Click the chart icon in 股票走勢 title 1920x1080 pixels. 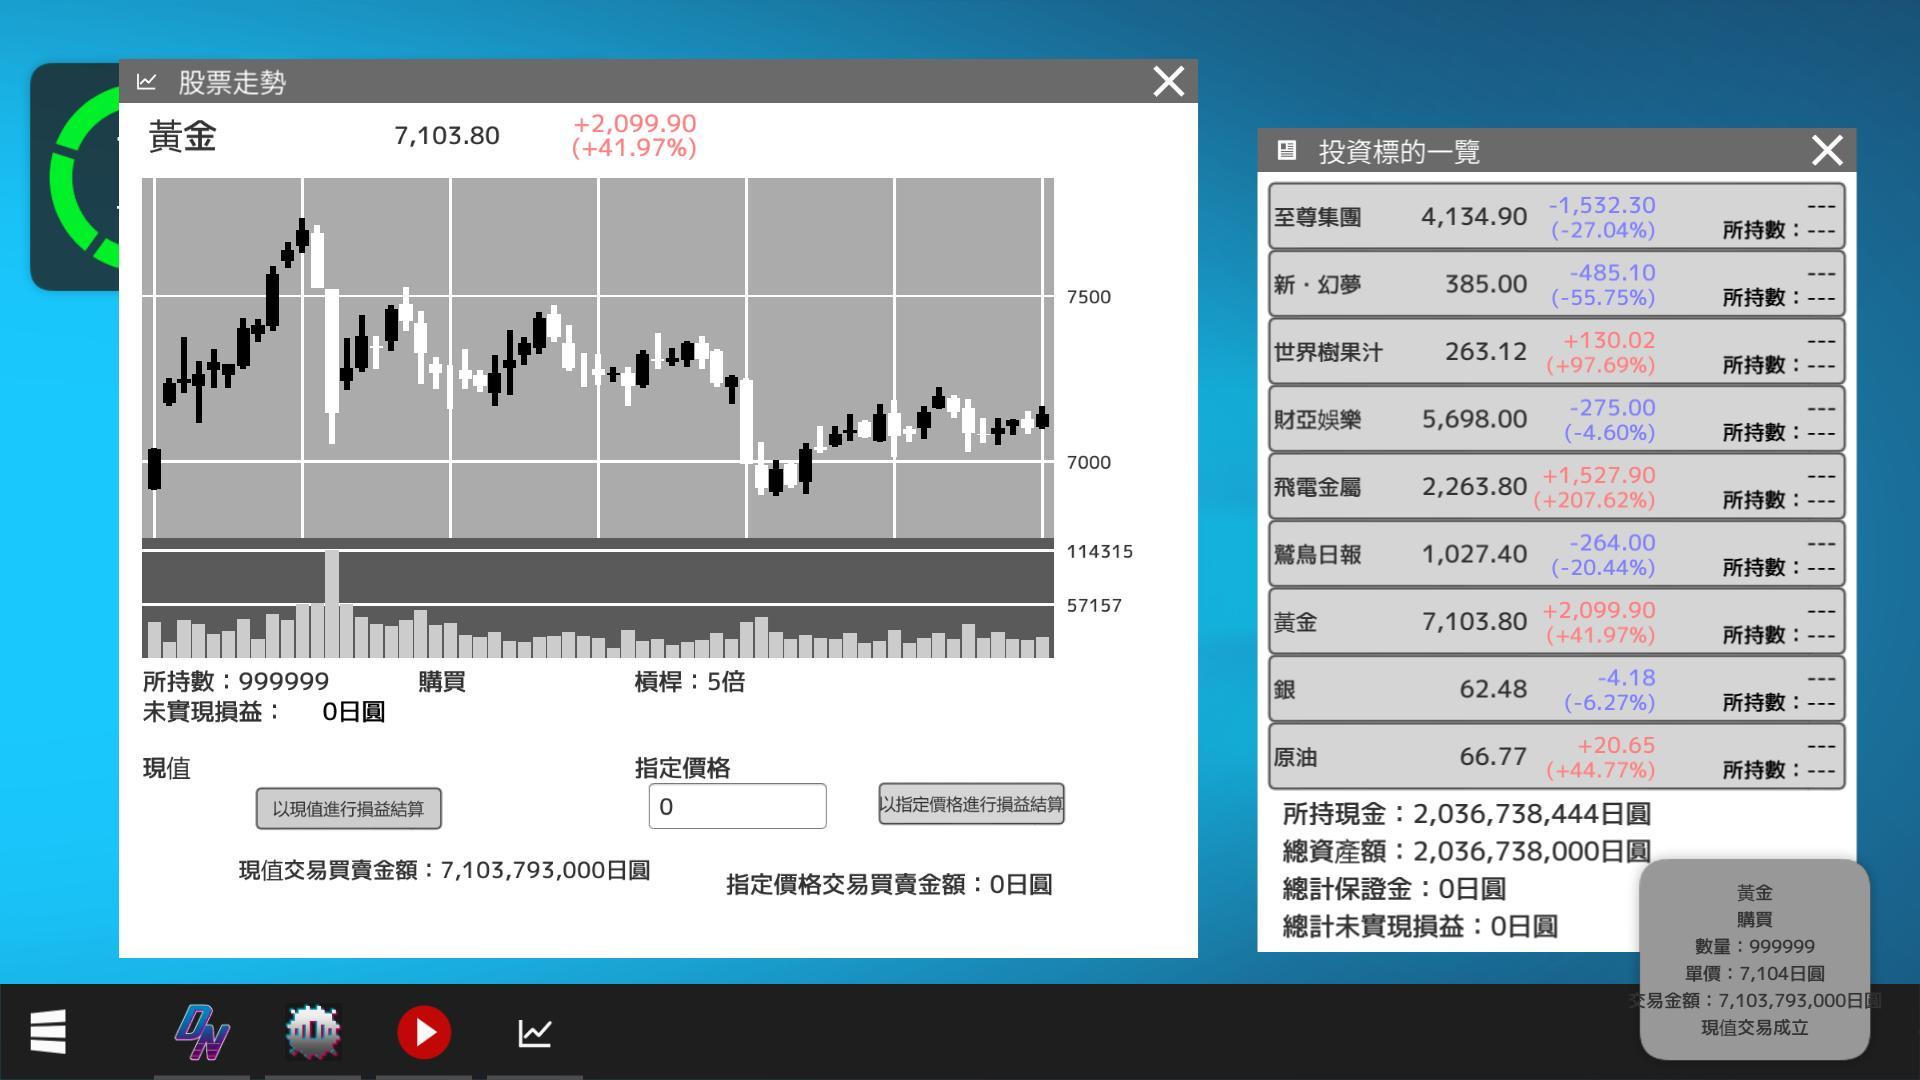[147, 82]
